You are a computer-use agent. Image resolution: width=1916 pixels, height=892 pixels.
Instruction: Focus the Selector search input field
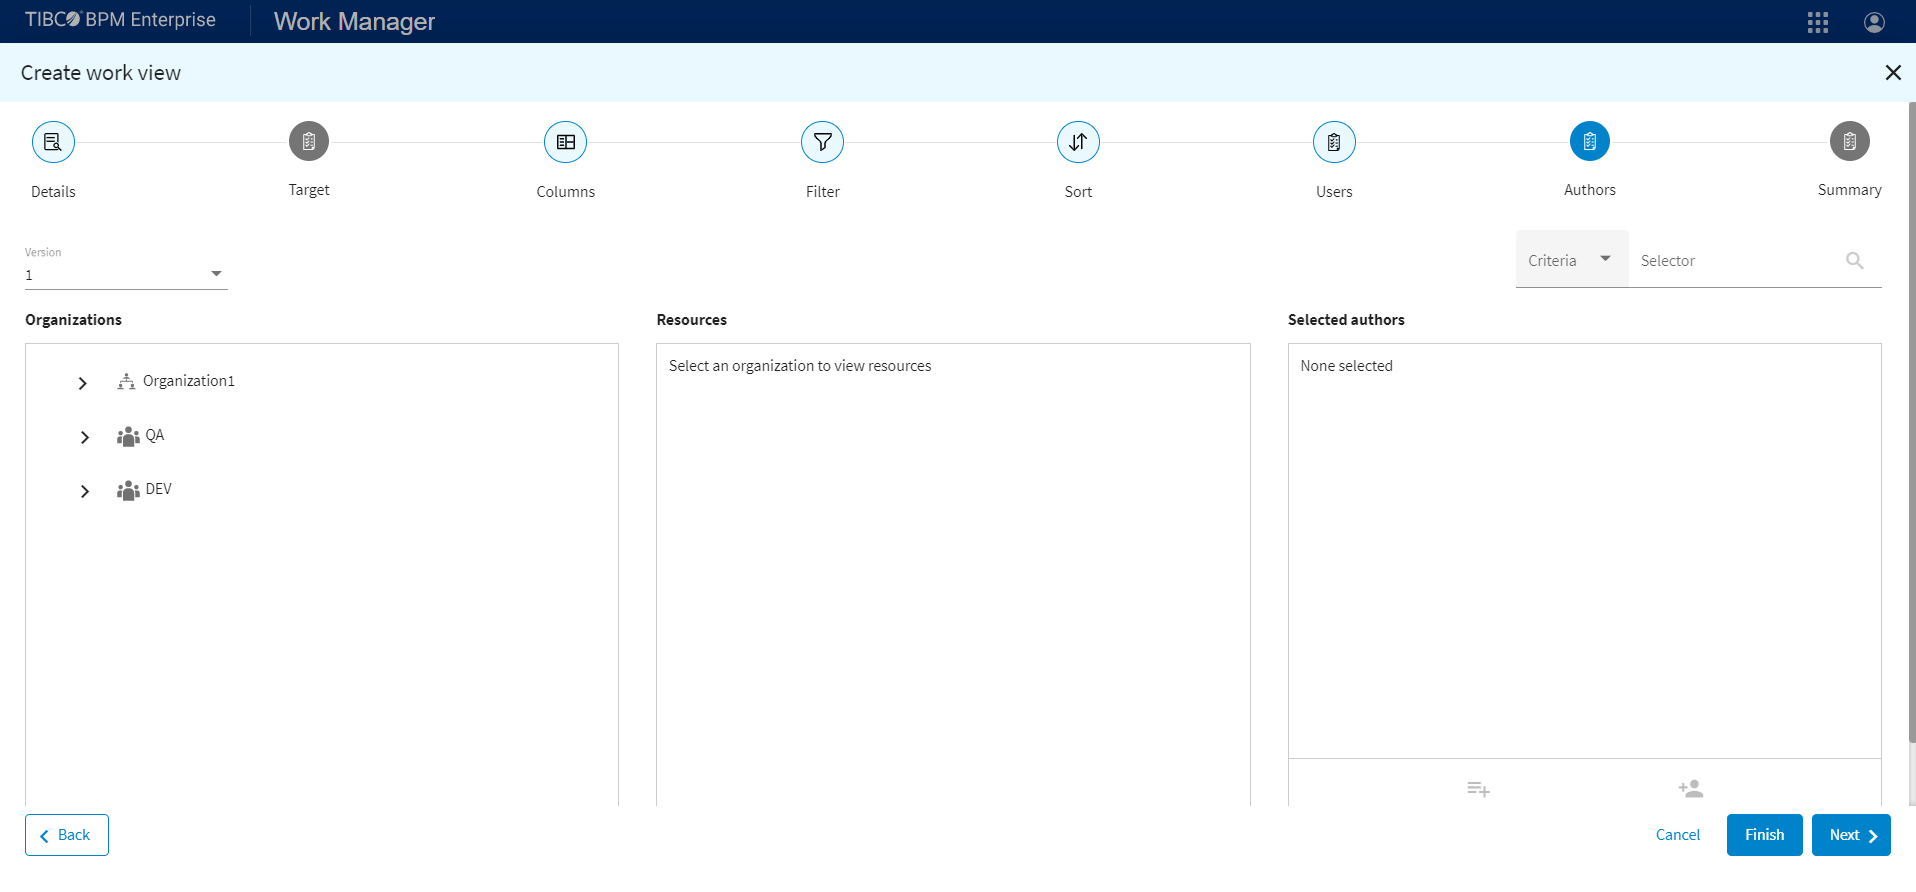[1738, 260]
